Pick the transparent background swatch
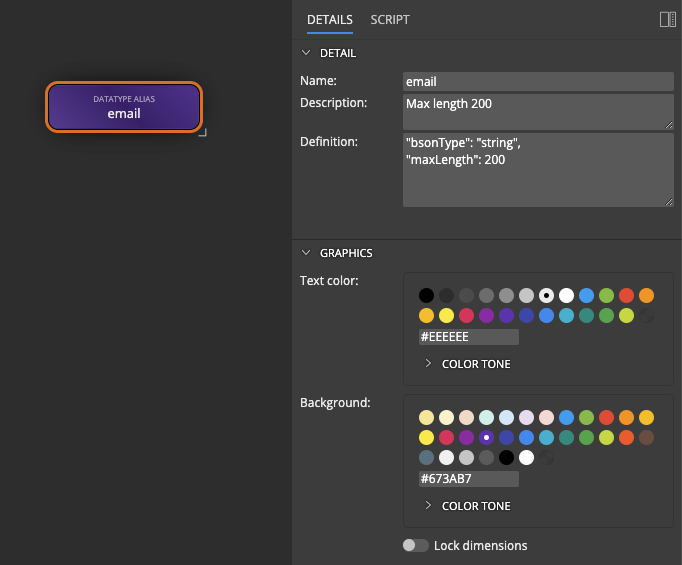 (x=546, y=458)
